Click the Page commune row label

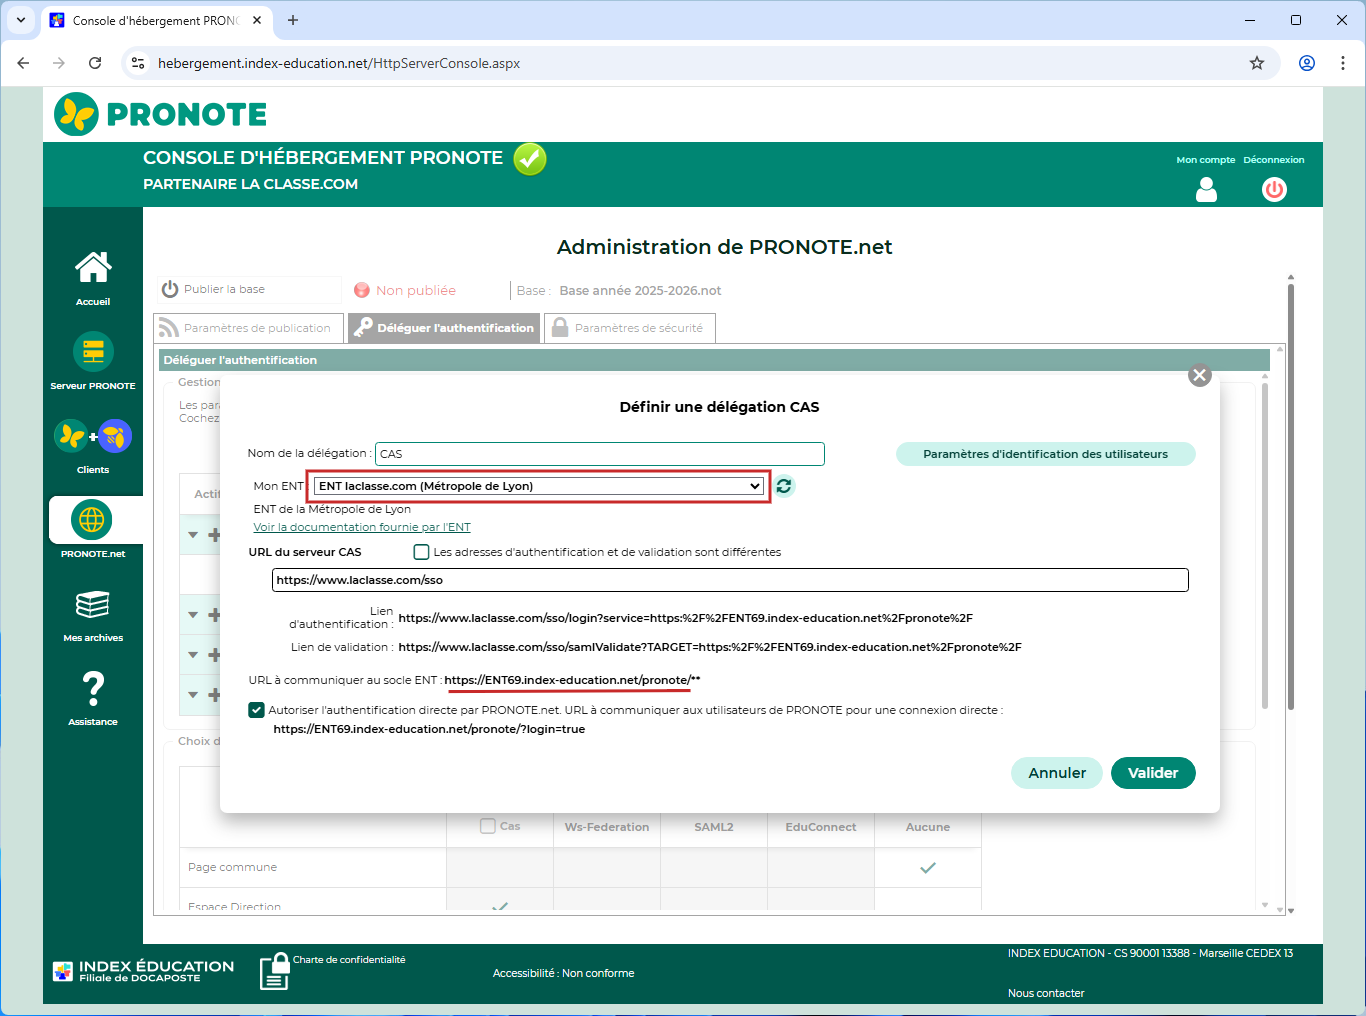click(x=232, y=867)
